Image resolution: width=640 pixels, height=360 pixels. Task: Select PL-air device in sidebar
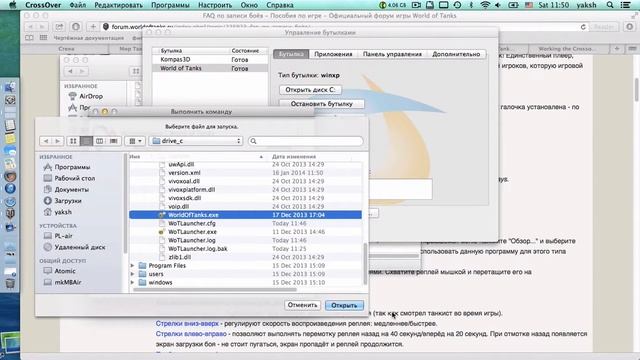pyautogui.click(x=63, y=236)
